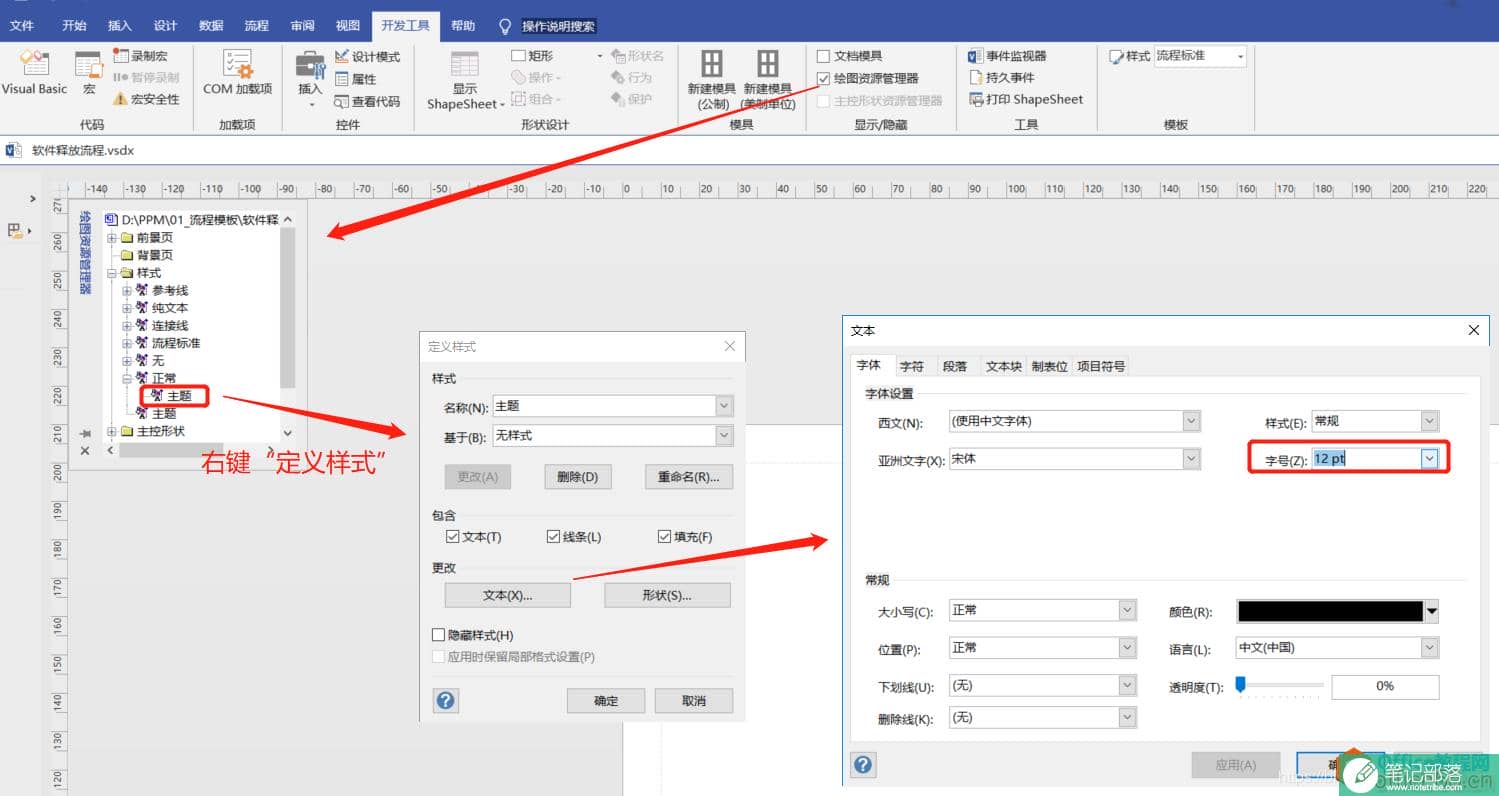Toggle the 填充(F) checkbox
This screenshot has height=796, width=1499.
tap(664, 537)
